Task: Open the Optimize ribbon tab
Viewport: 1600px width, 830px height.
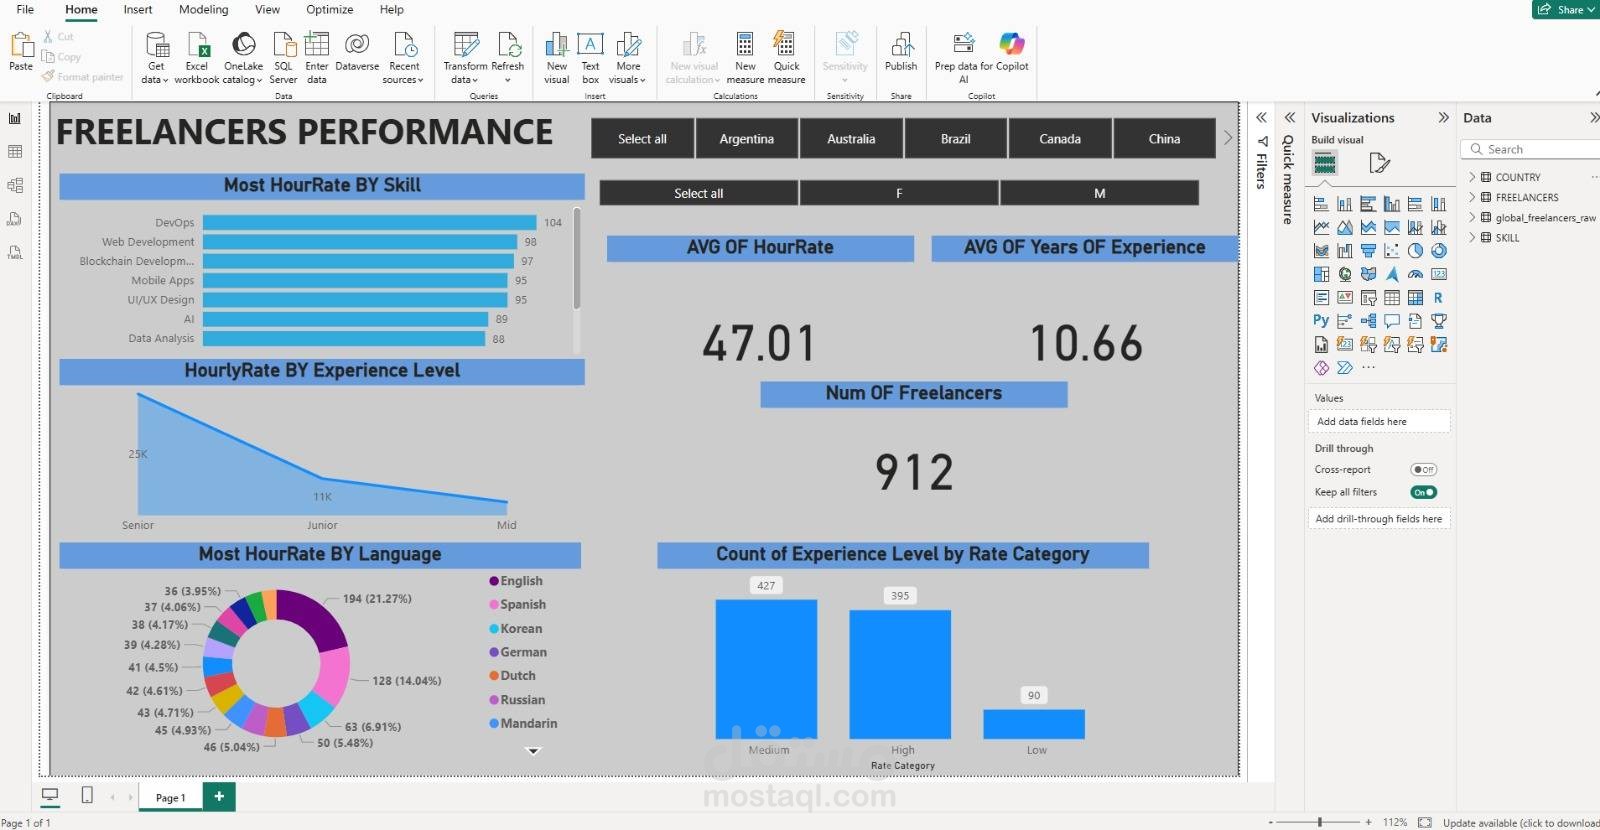Action: 329,9
